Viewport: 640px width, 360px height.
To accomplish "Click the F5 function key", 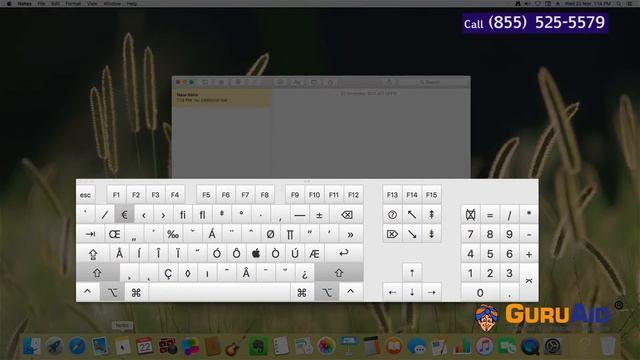I will (206, 195).
